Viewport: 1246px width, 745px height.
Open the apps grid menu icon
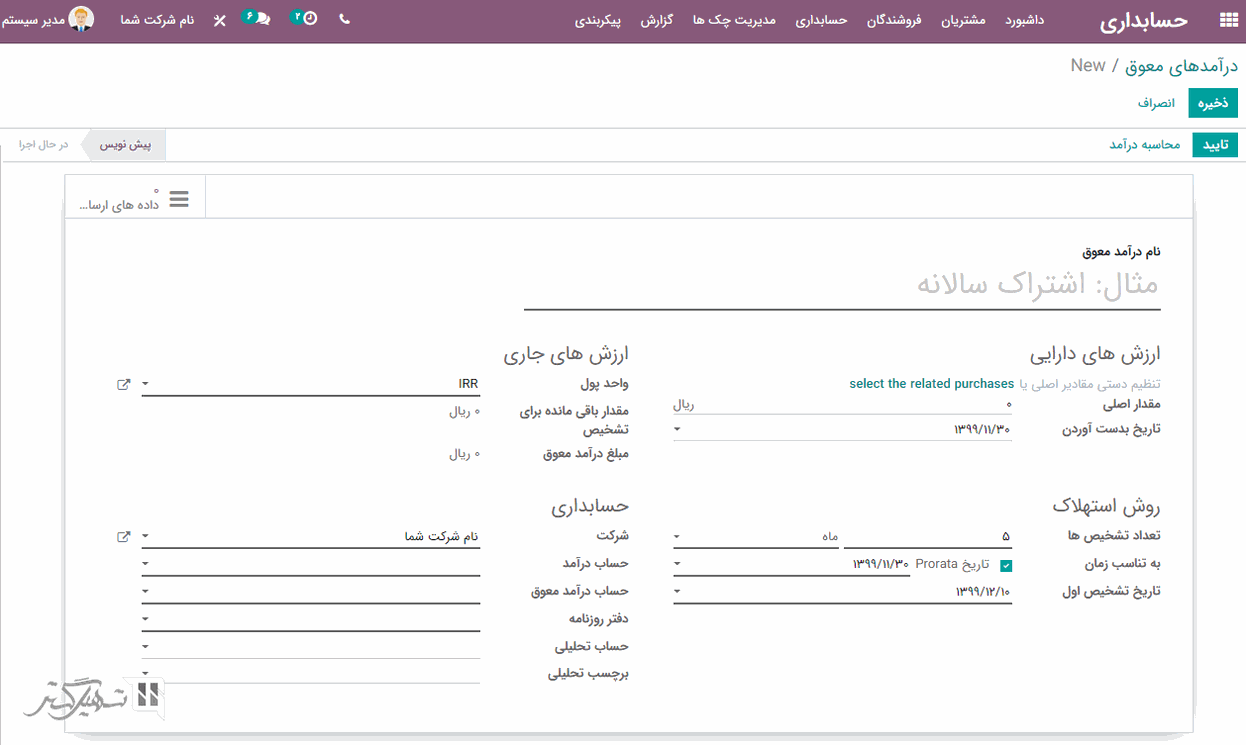tap(1227, 20)
